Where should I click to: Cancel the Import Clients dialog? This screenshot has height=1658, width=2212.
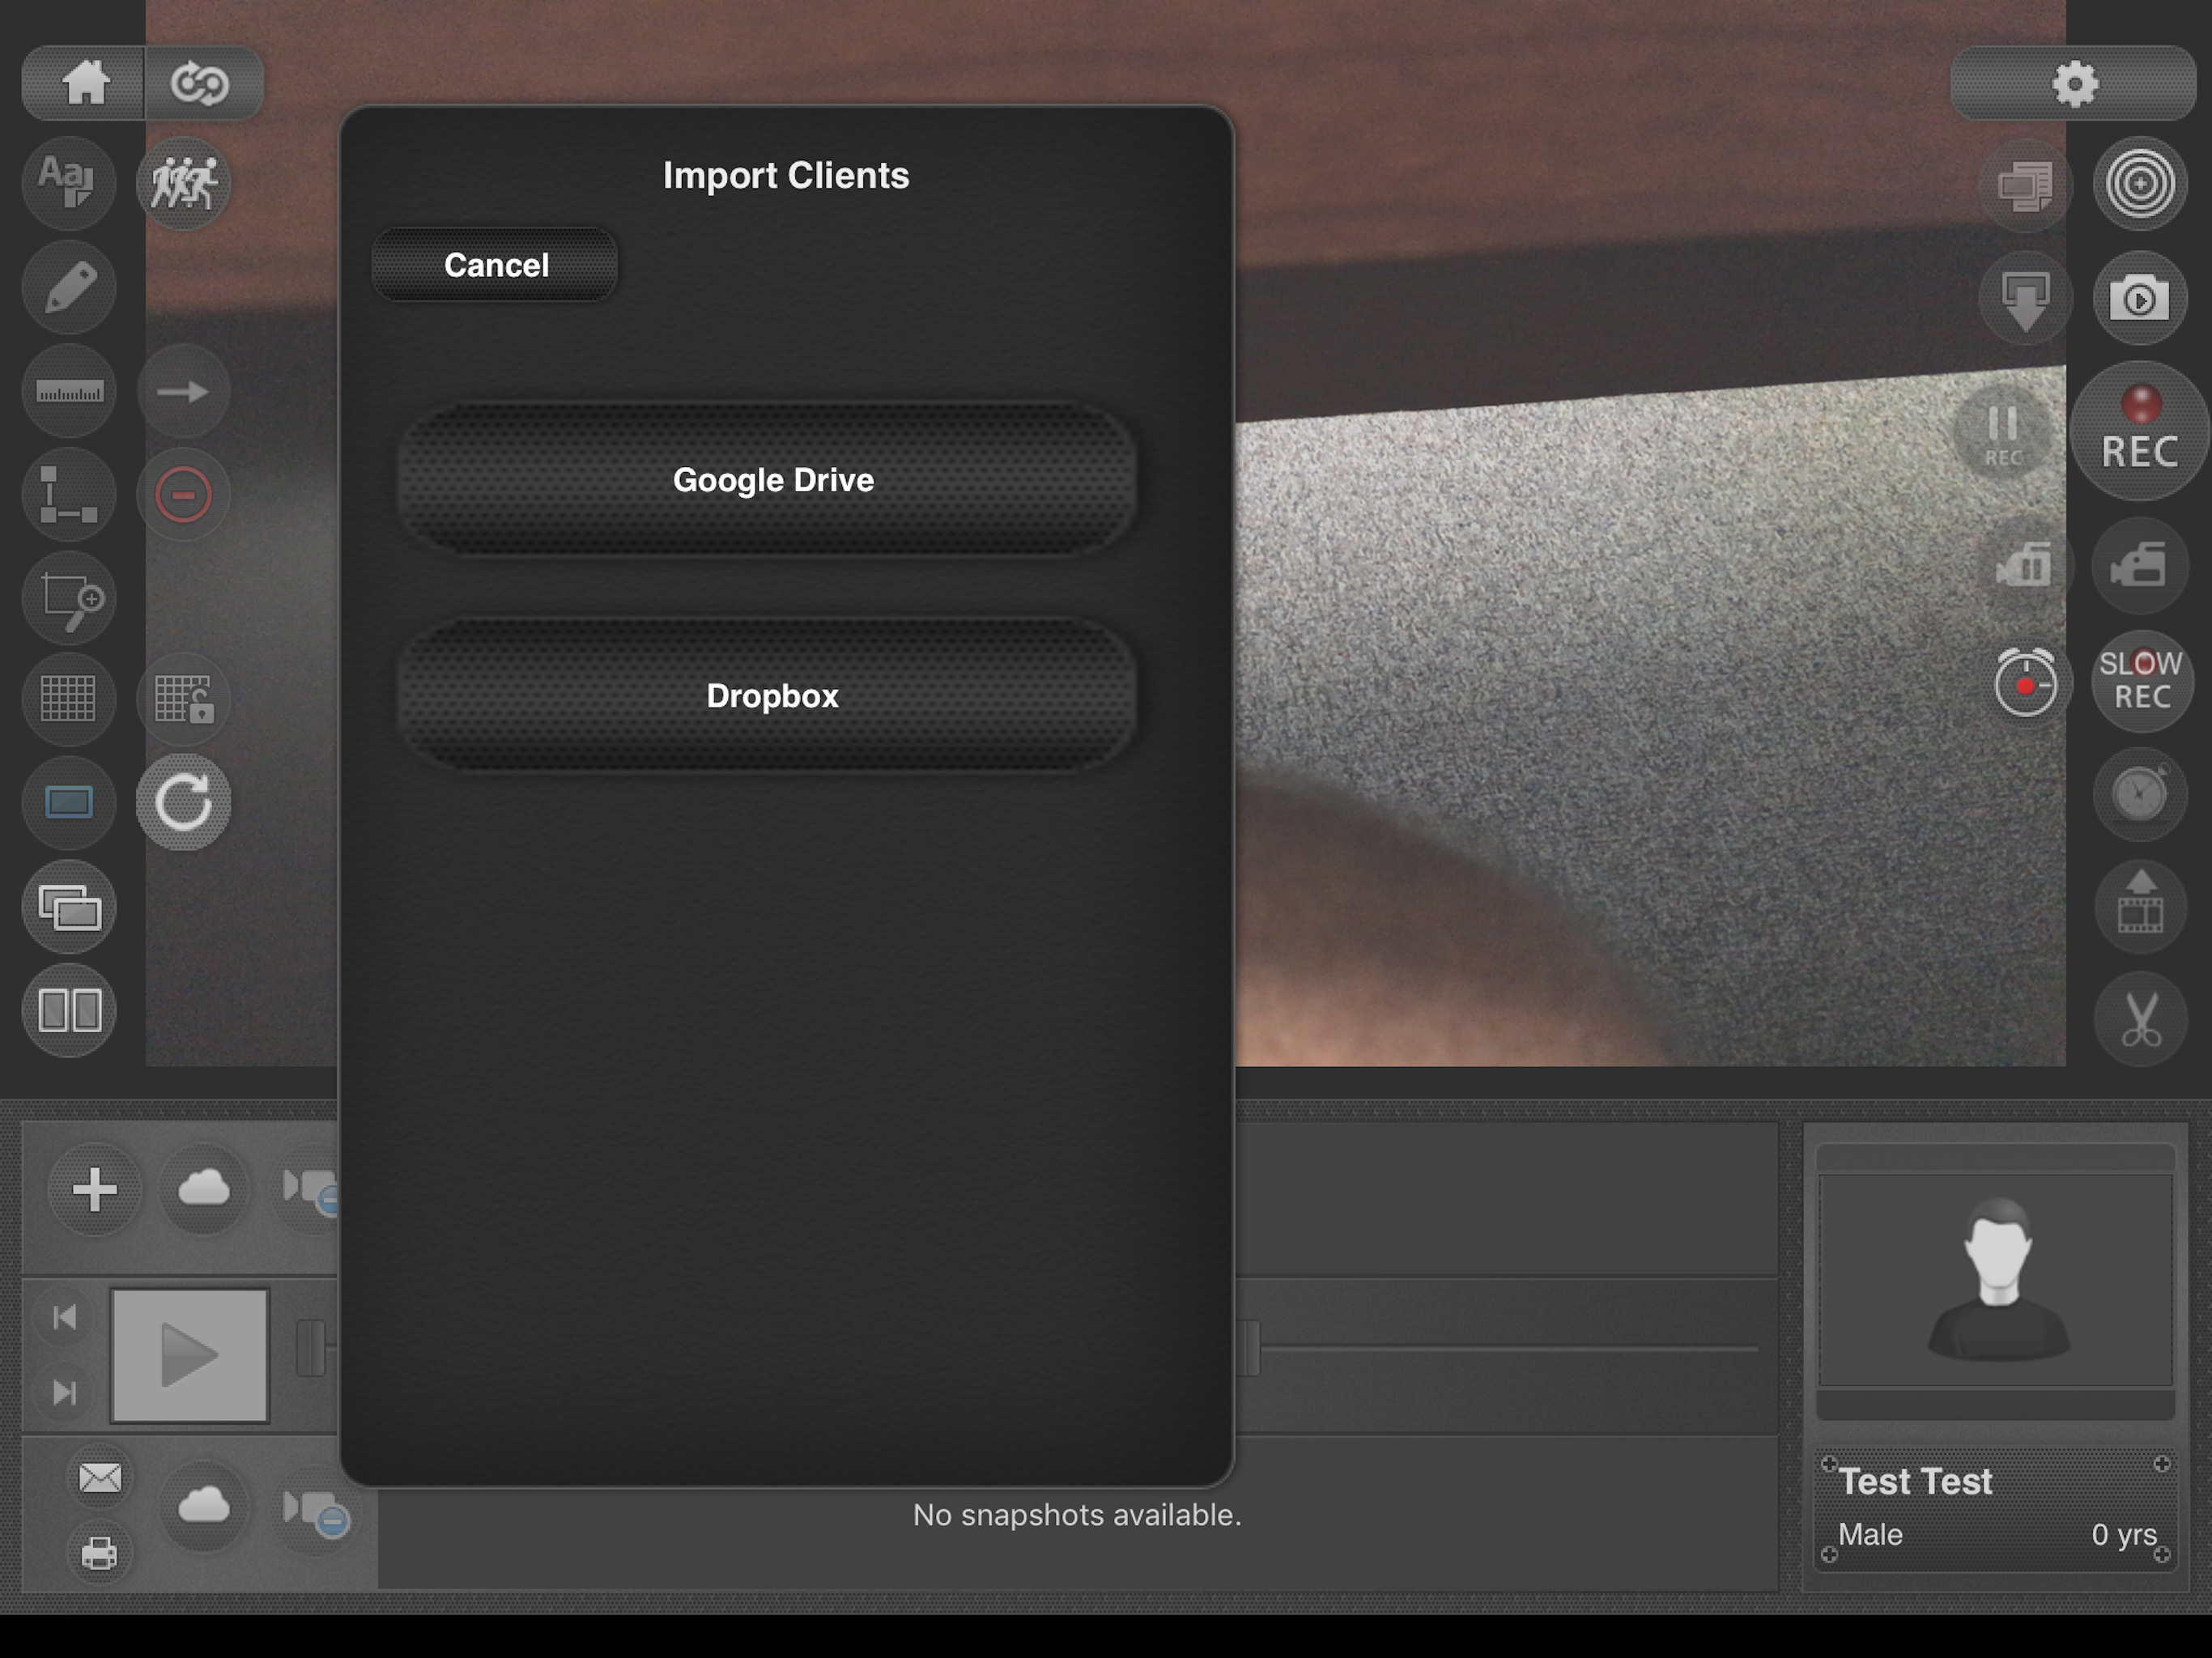pyautogui.click(x=495, y=265)
